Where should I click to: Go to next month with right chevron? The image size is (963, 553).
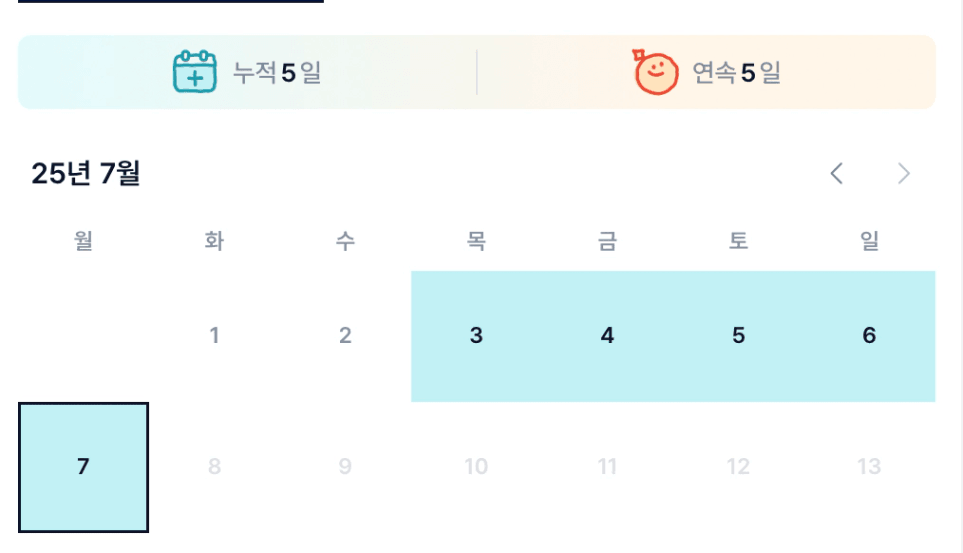pyautogui.click(x=903, y=173)
